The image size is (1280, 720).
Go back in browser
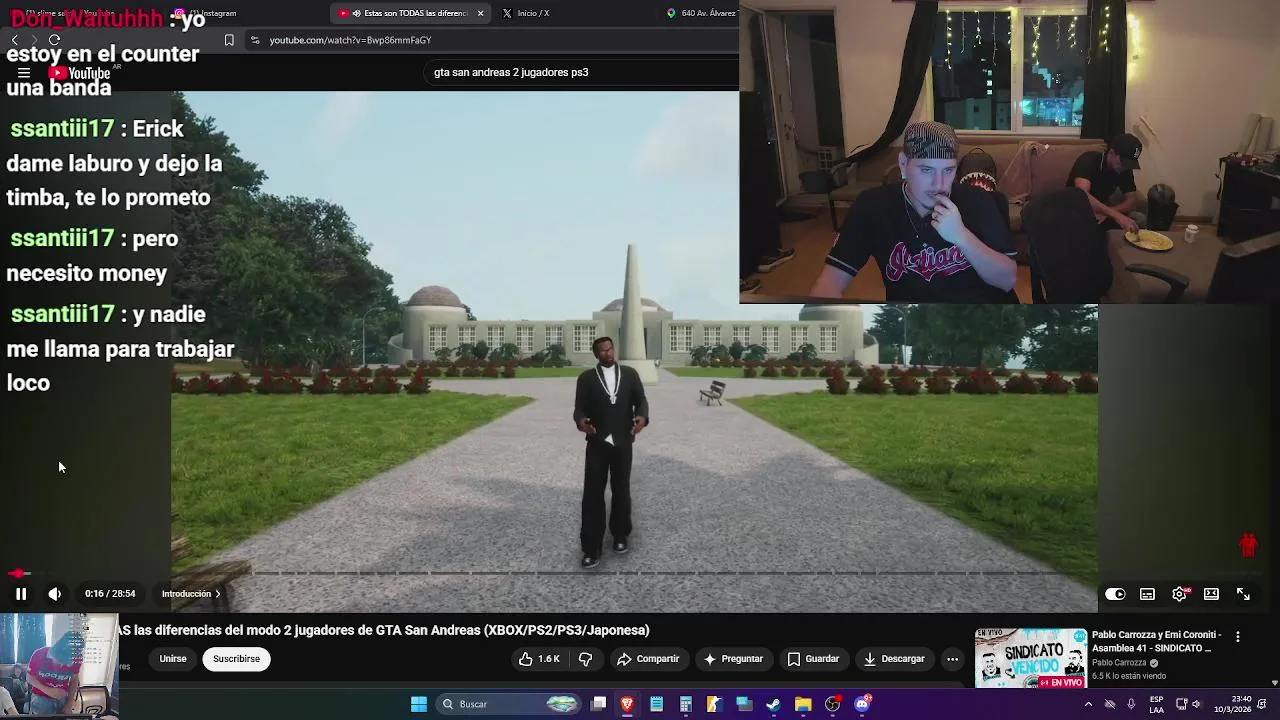pyautogui.click(x=15, y=40)
